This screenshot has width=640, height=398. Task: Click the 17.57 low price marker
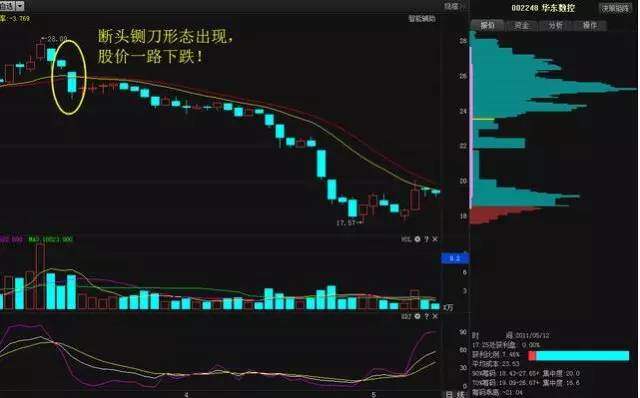[x=349, y=223]
